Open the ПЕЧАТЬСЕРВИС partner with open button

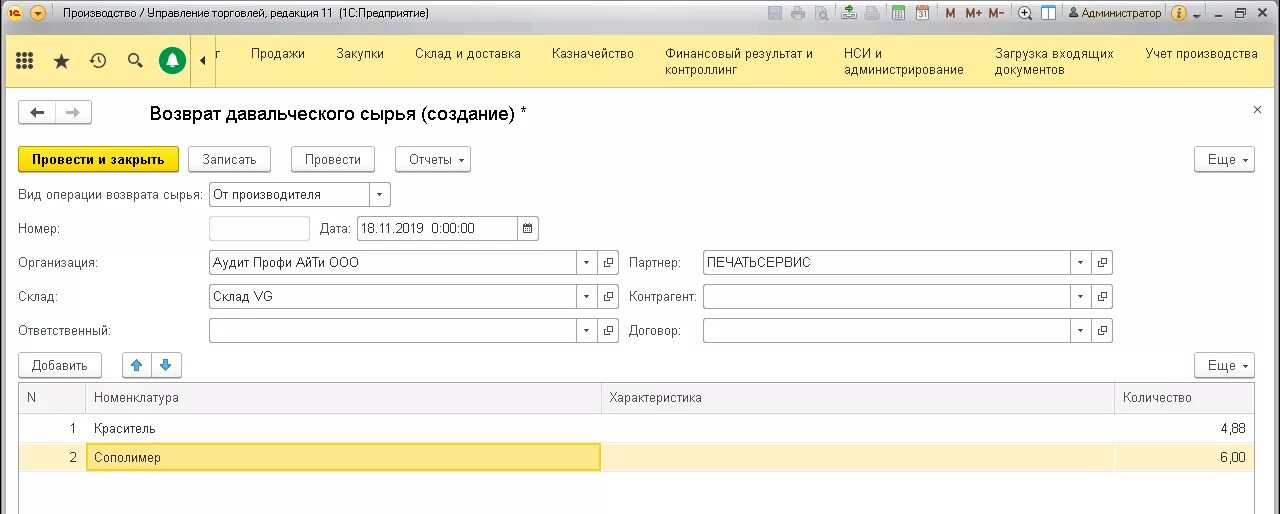click(1102, 262)
